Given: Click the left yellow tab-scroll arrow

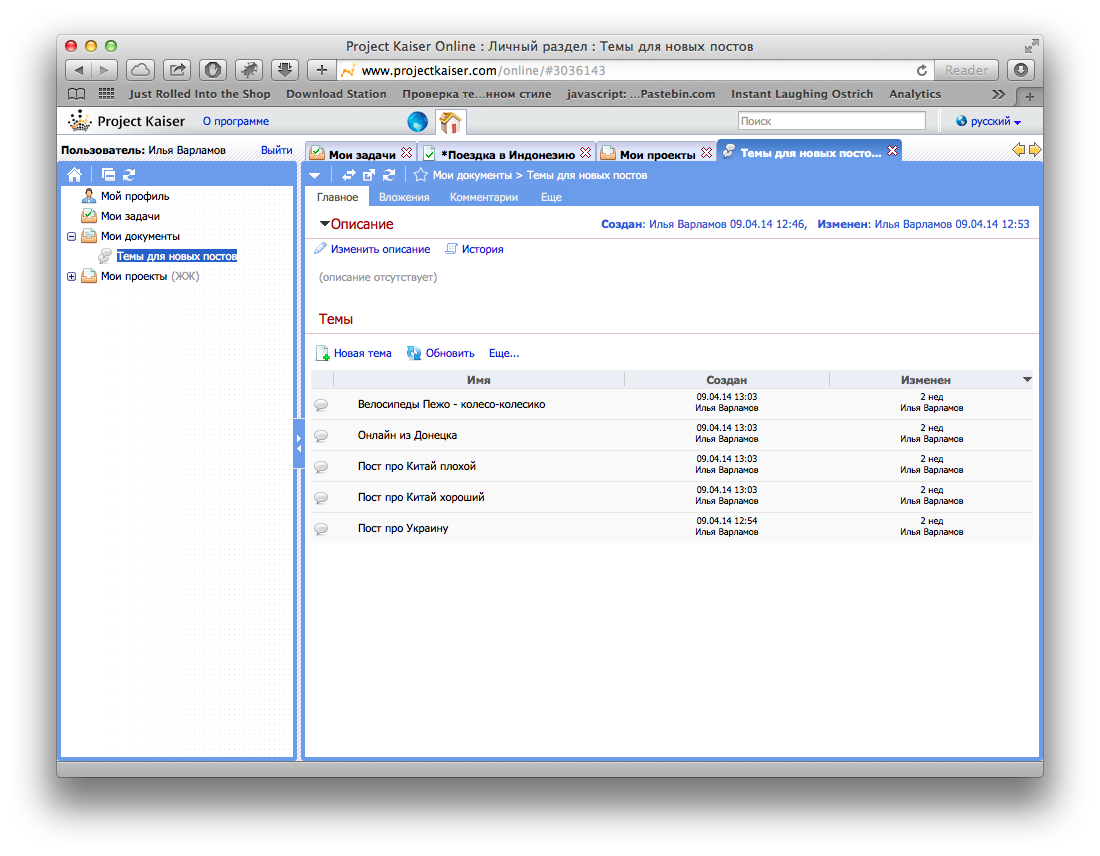Looking at the screenshot, I should tap(1019, 149).
